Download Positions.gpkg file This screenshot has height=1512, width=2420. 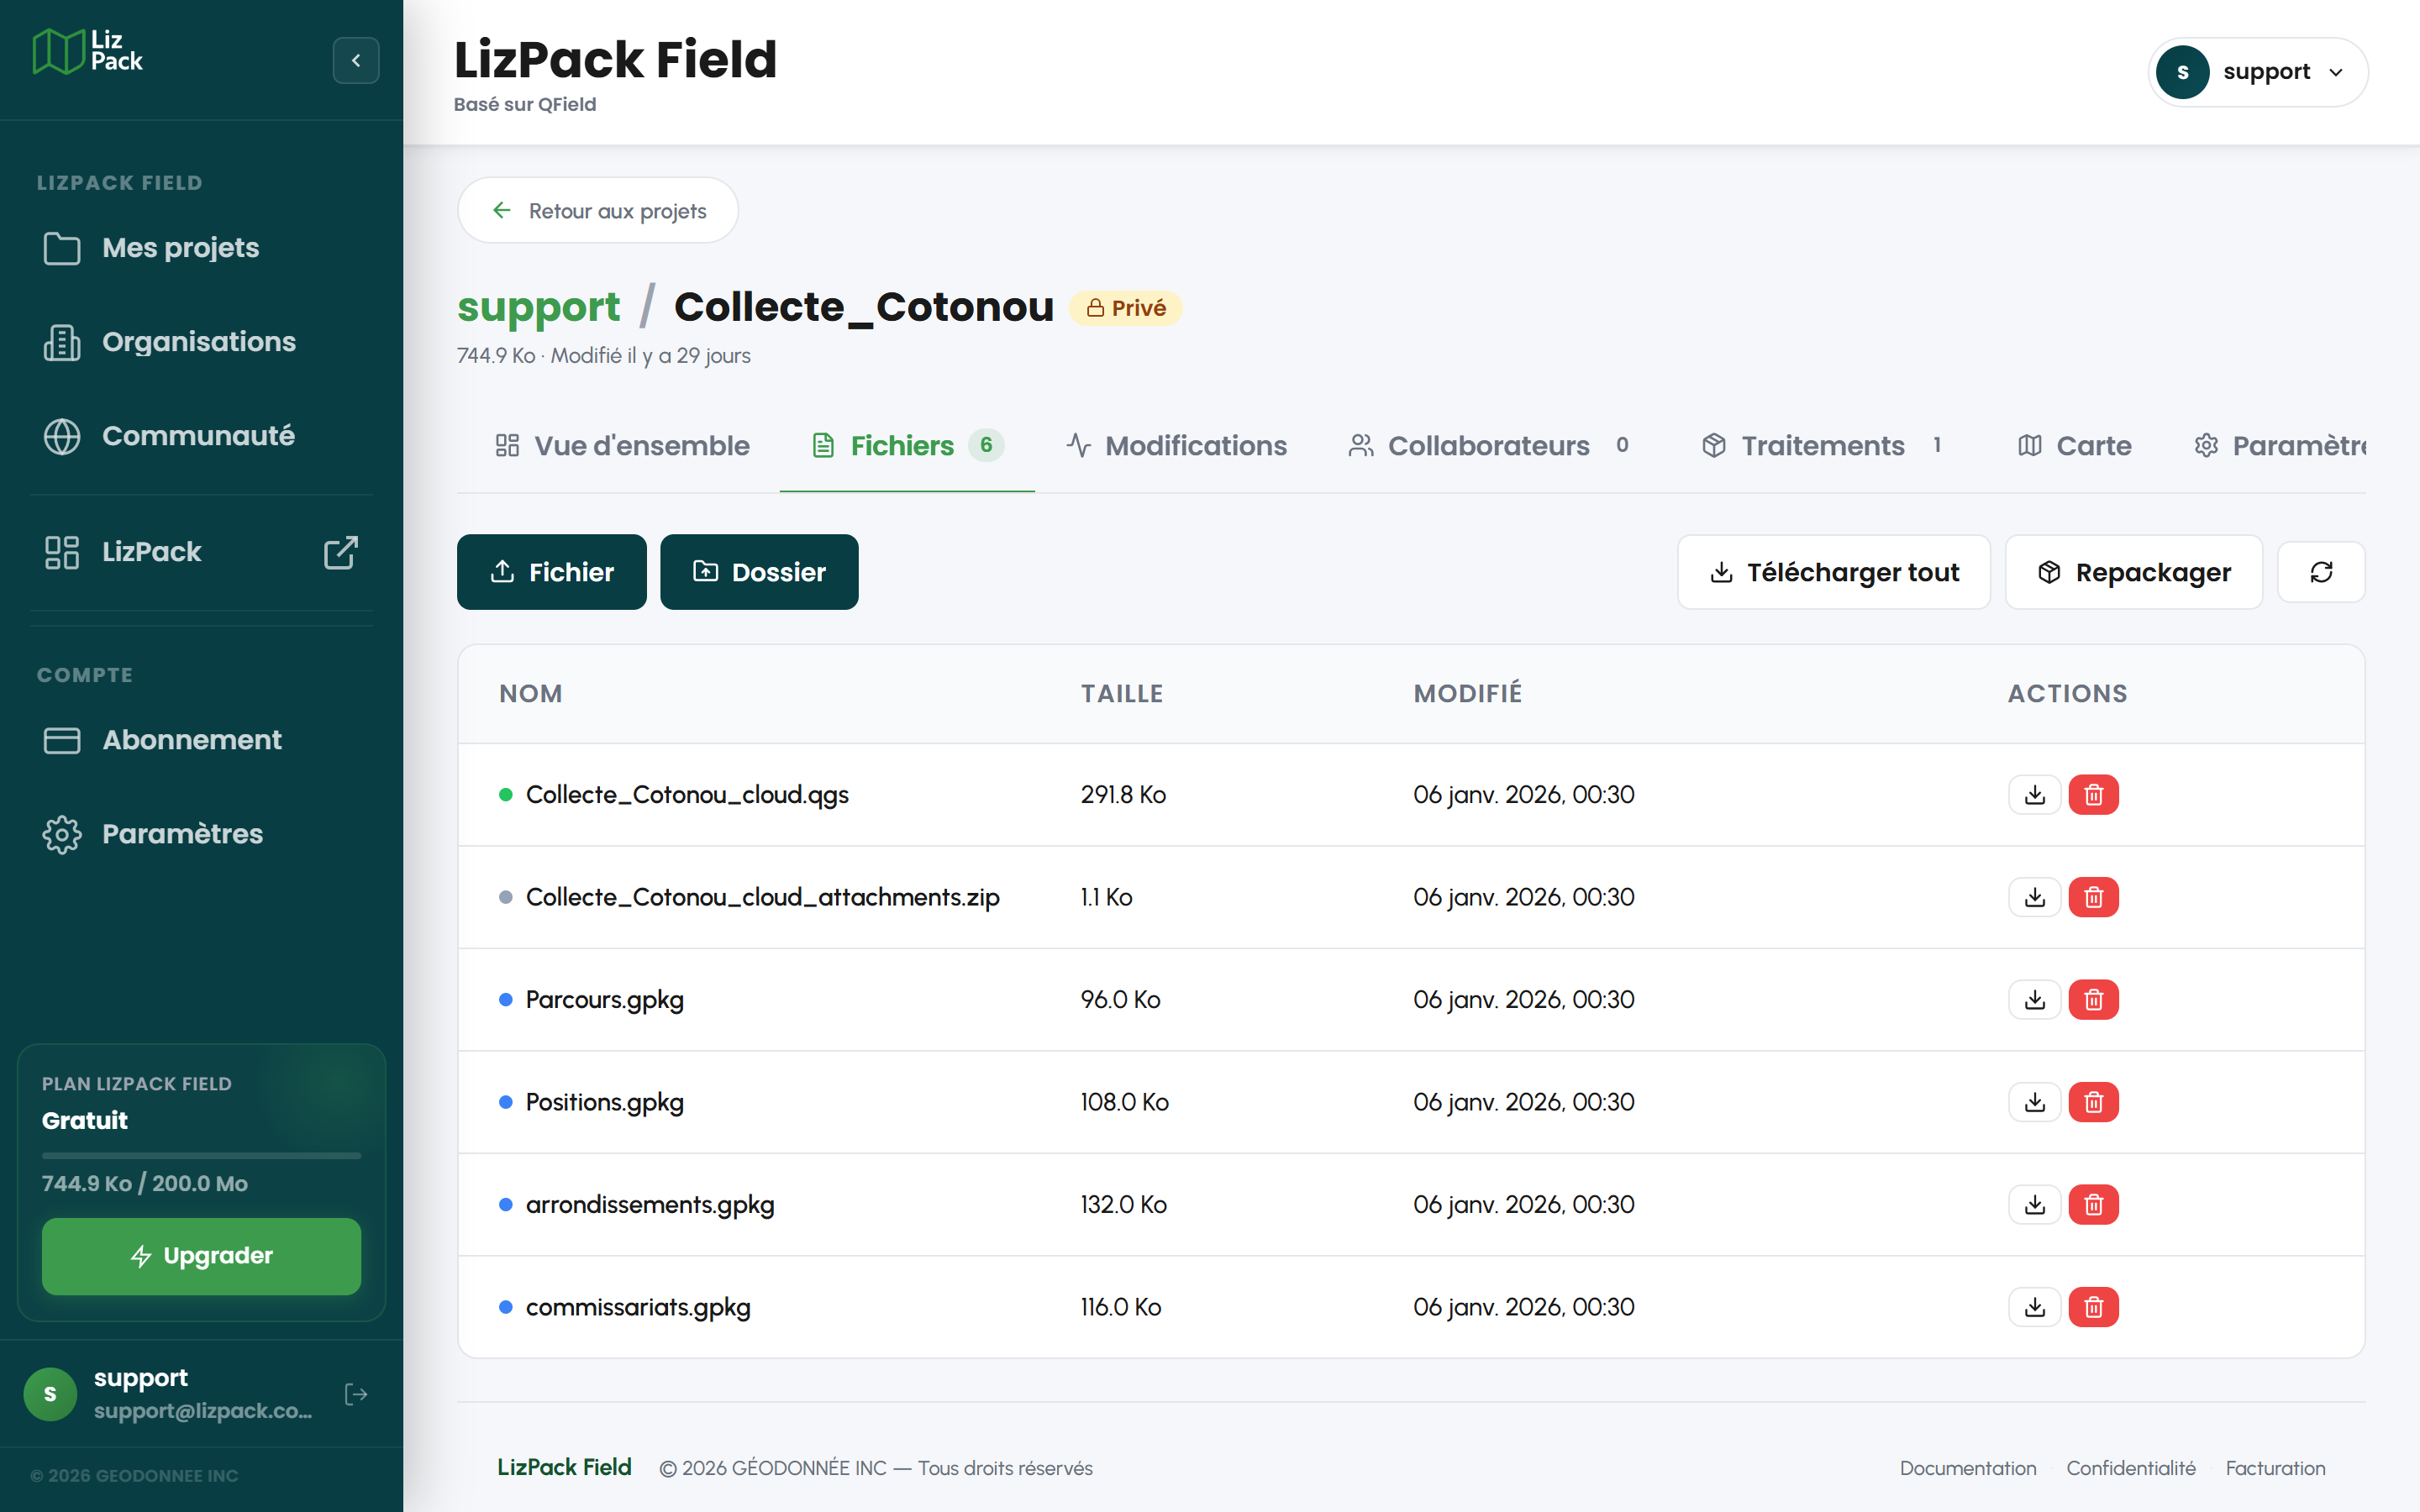point(2035,1102)
